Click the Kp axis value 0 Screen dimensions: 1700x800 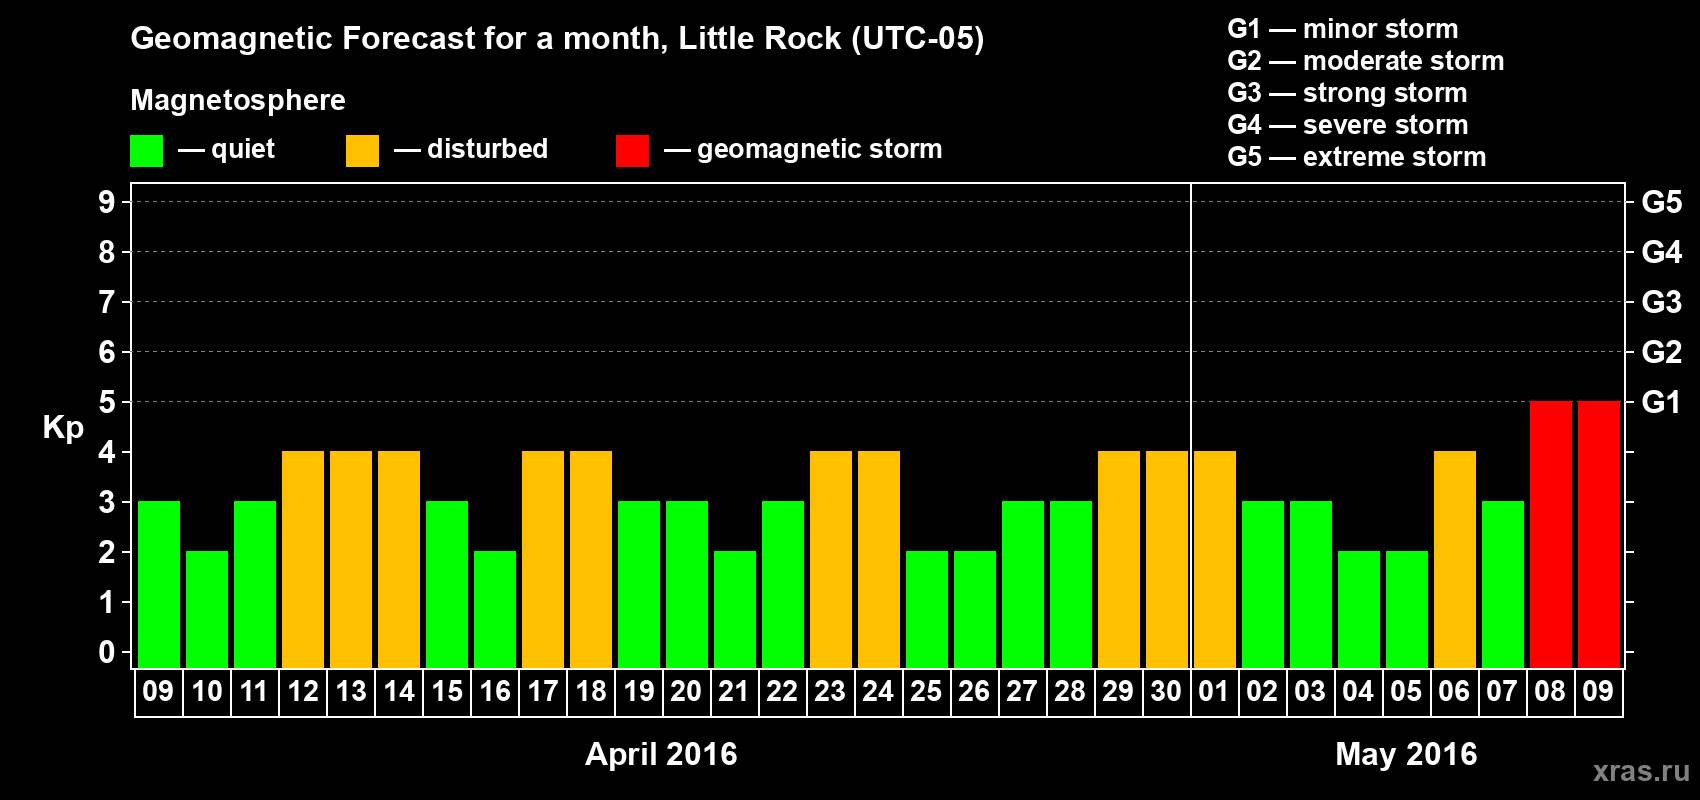tap(107, 652)
